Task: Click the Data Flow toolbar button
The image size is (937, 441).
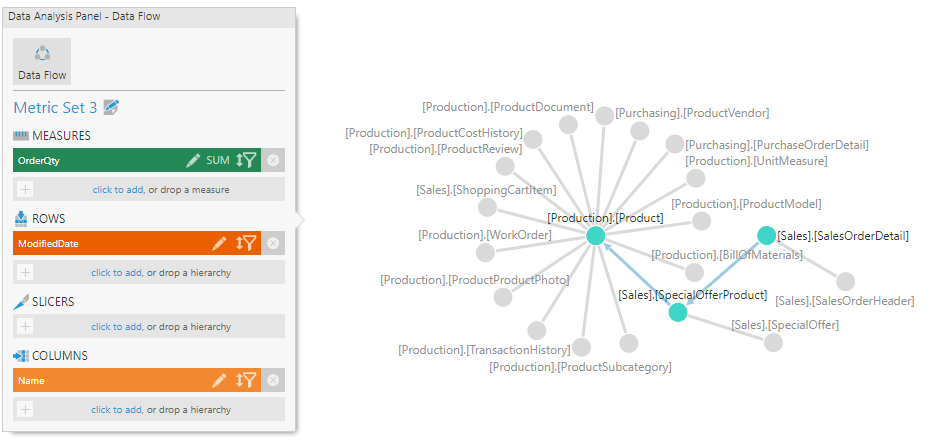Action: click(x=42, y=61)
